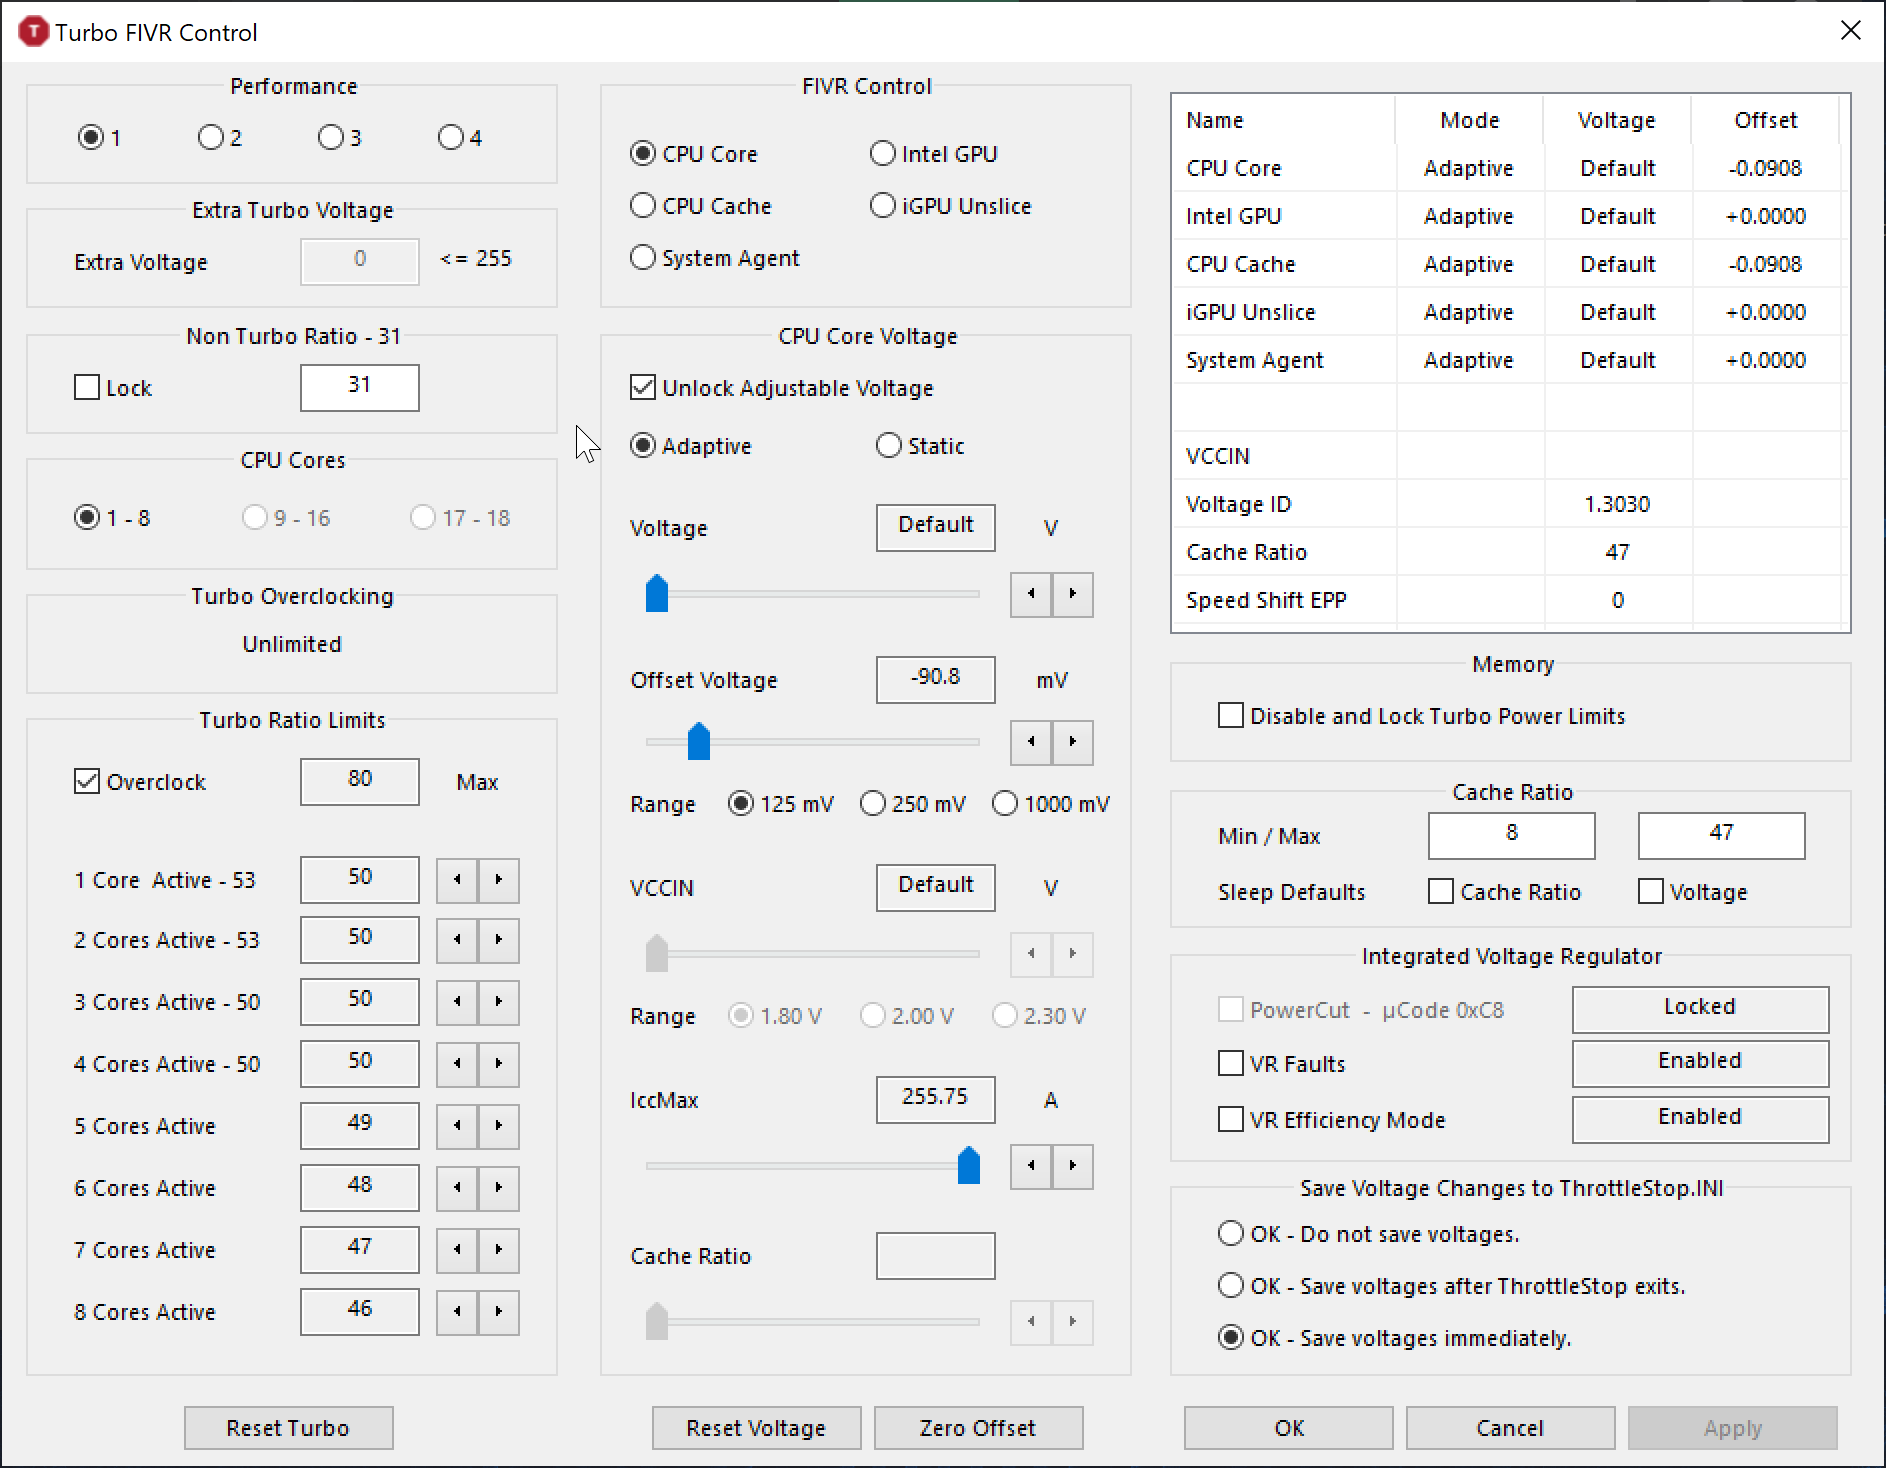
Task: Decrease 2 Cores Active ratio with left arrow
Action: [457, 940]
